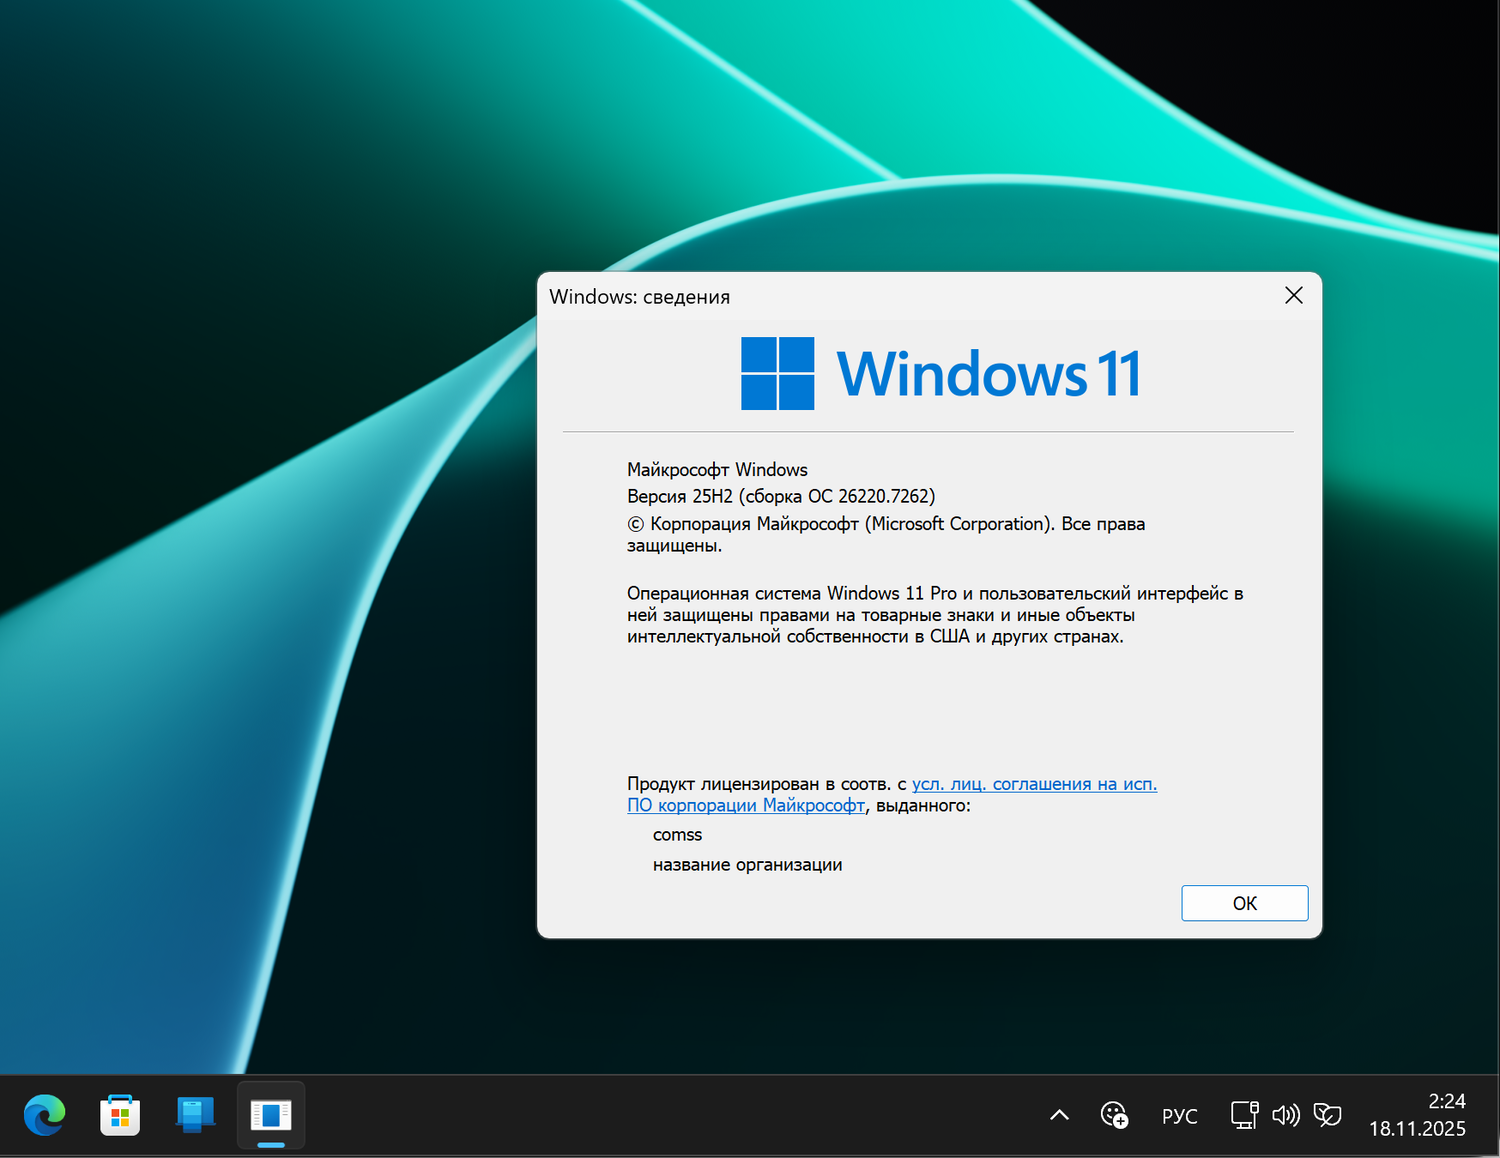
Task: Open the network icon in the system tray
Action: point(1243,1114)
